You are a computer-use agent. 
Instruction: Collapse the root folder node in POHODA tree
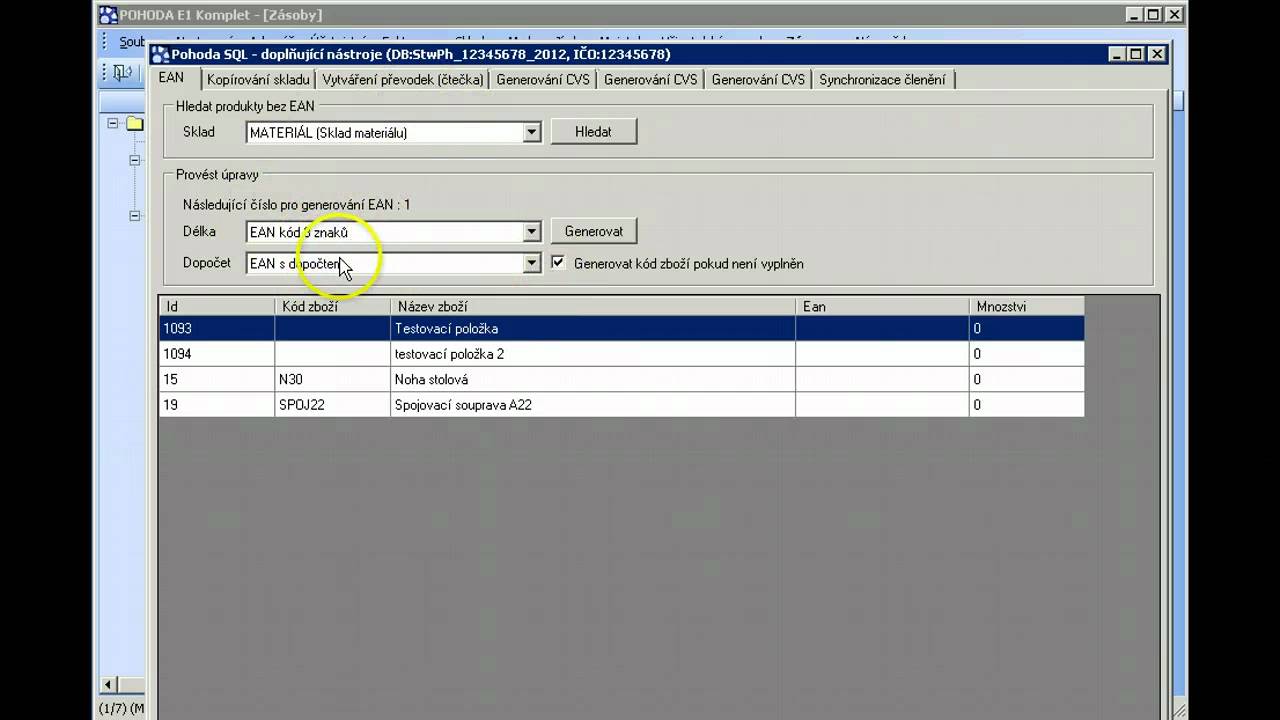coord(113,123)
